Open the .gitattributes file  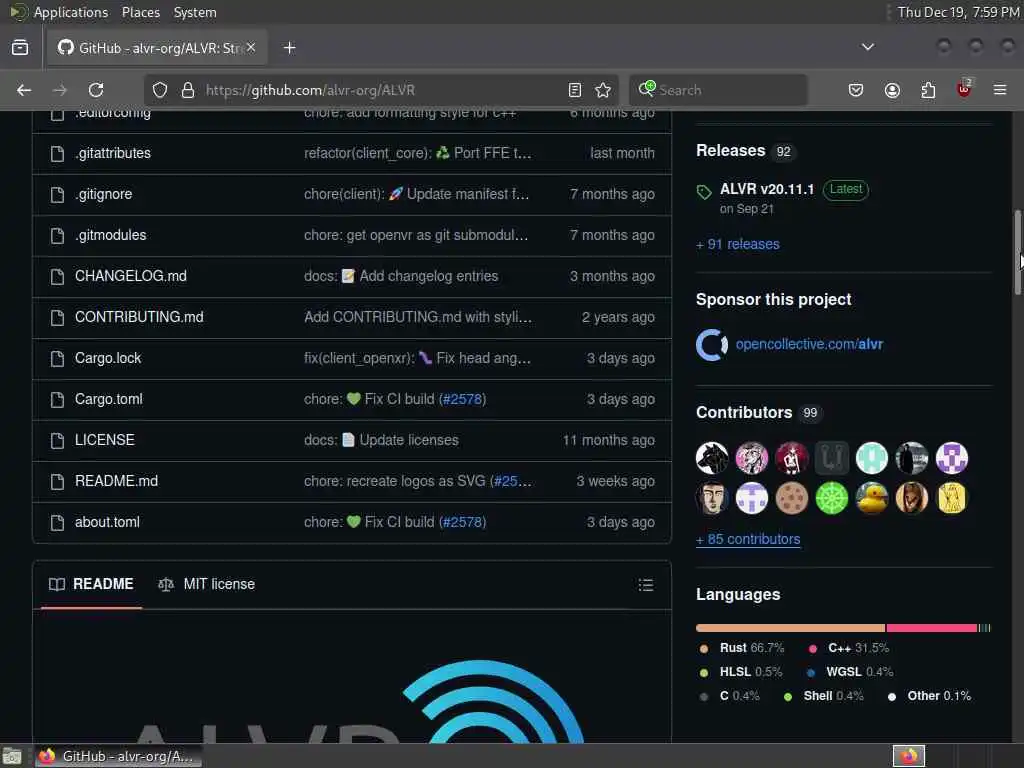point(113,153)
